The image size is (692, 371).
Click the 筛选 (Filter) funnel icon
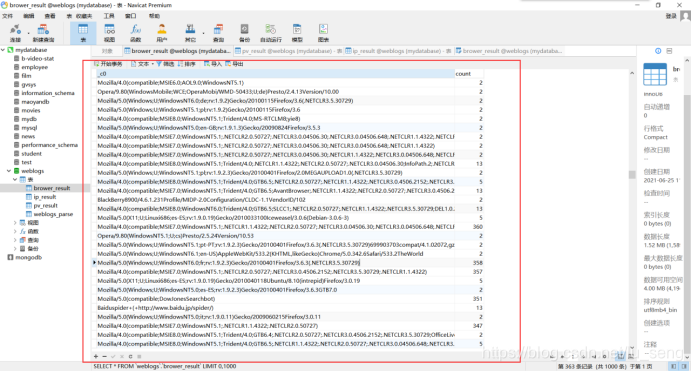[165, 64]
